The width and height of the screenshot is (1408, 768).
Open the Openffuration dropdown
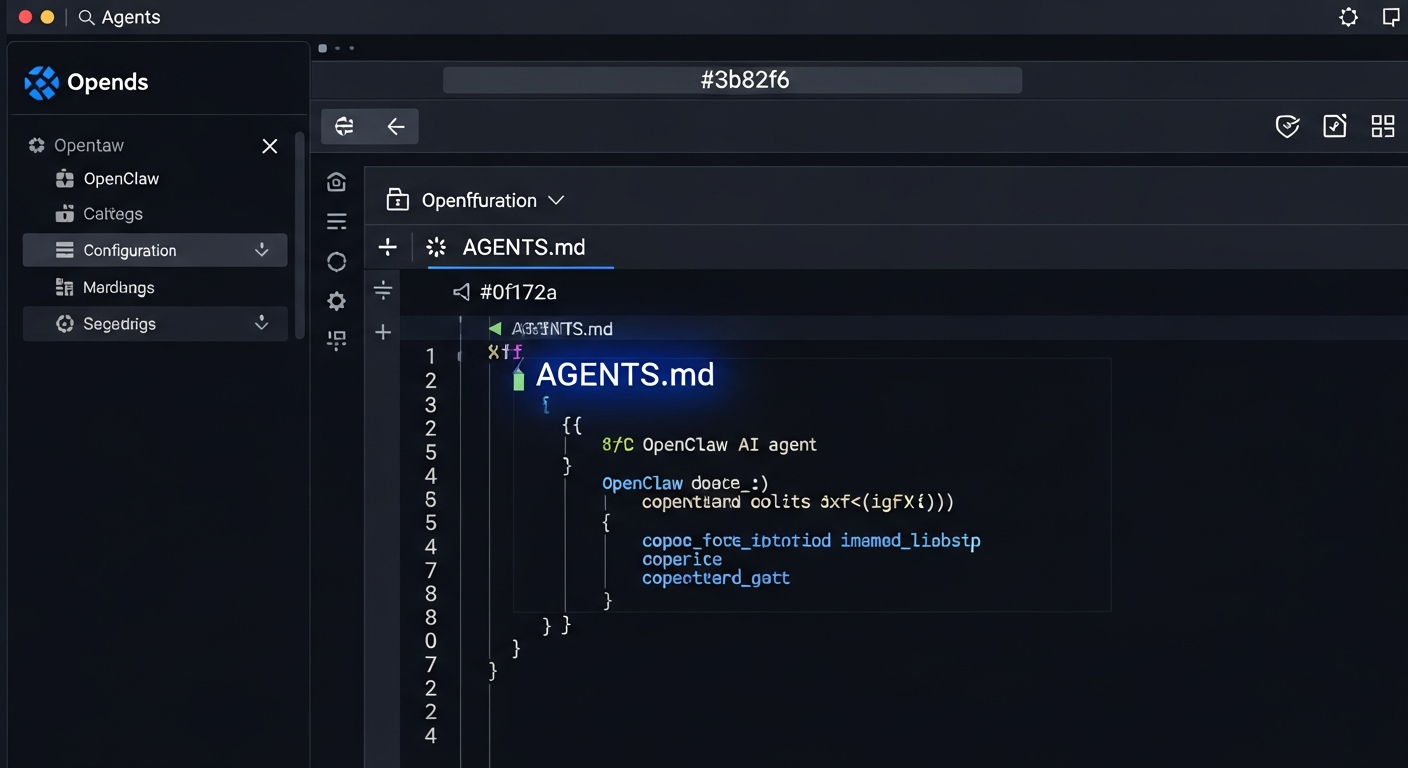556,200
